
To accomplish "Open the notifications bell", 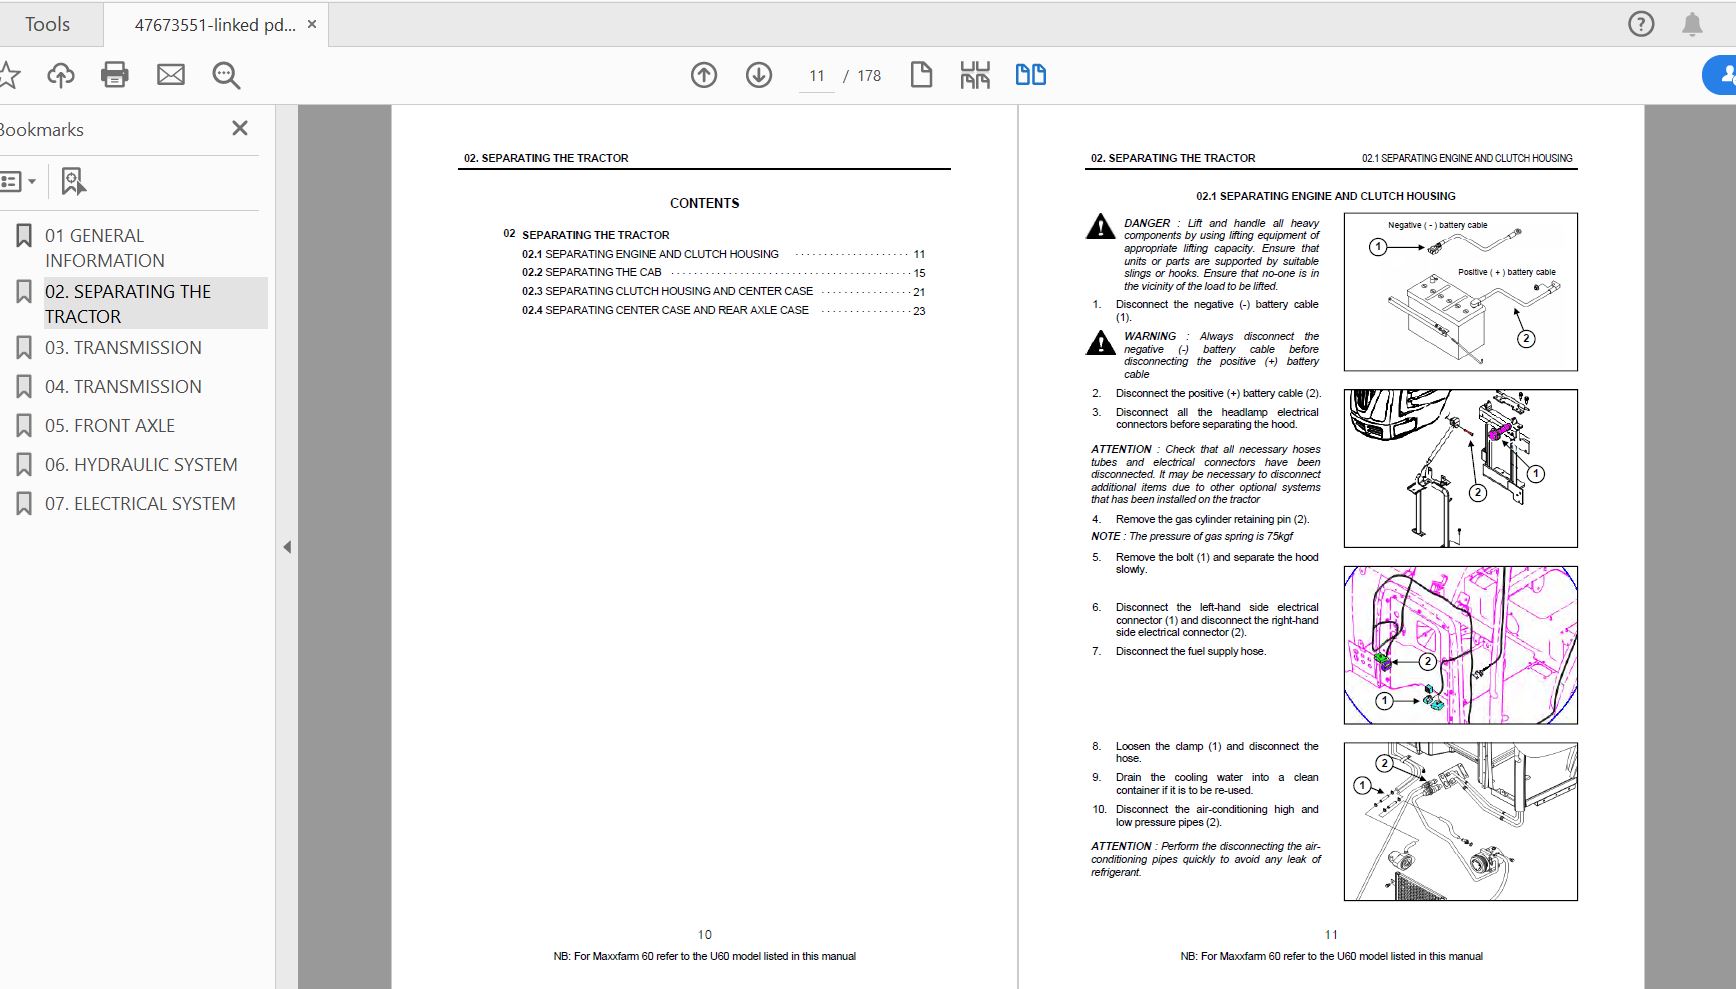I will pyautogui.click(x=1692, y=24).
